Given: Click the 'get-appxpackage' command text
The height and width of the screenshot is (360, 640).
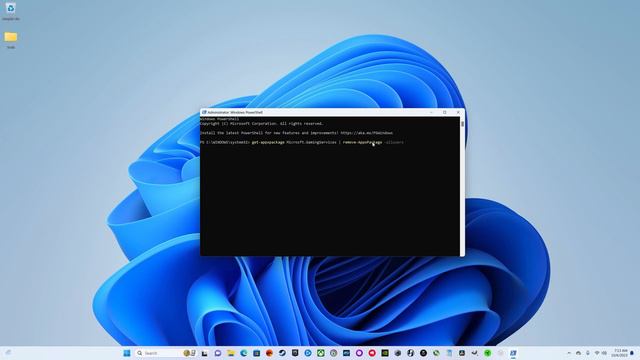Looking at the screenshot, I should (x=268, y=142).
